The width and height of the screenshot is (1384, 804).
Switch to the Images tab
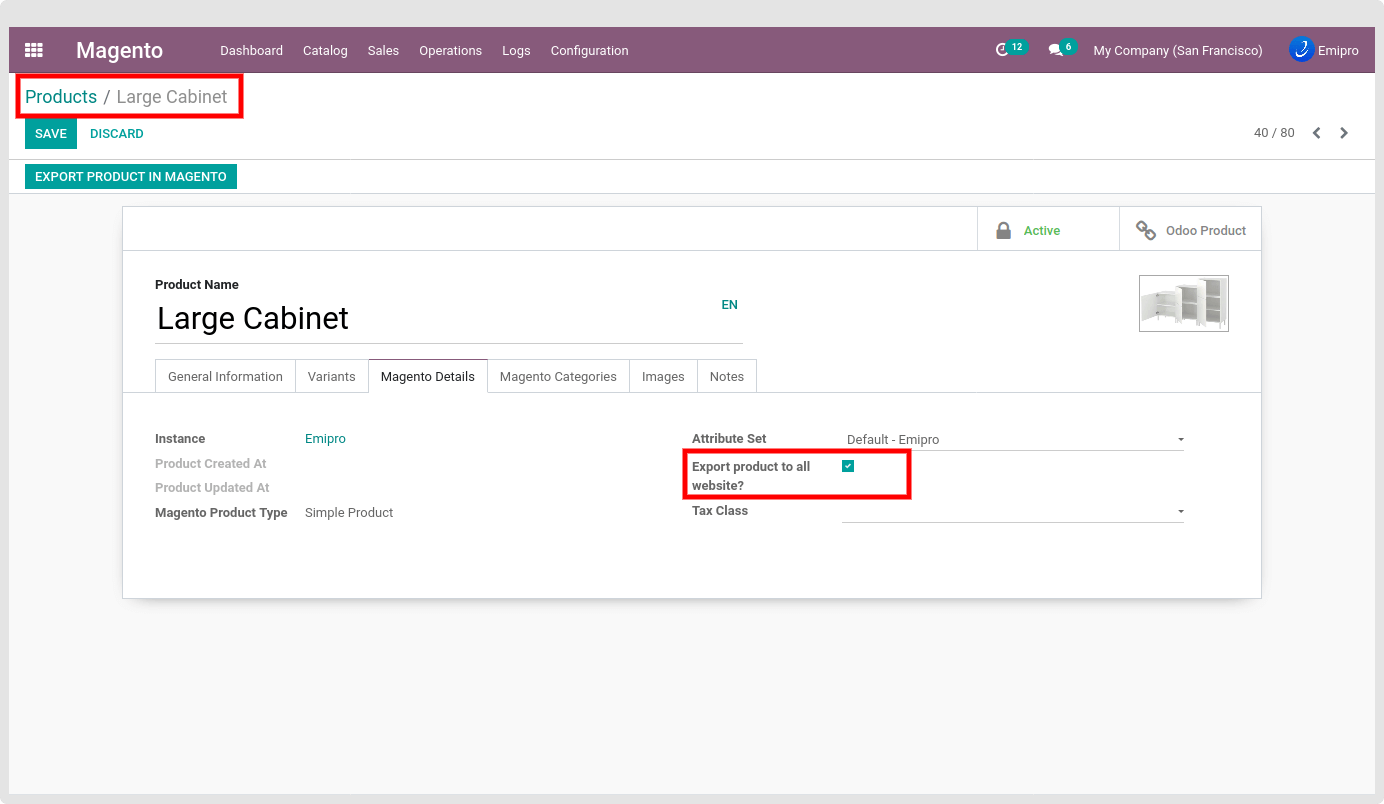(x=663, y=376)
